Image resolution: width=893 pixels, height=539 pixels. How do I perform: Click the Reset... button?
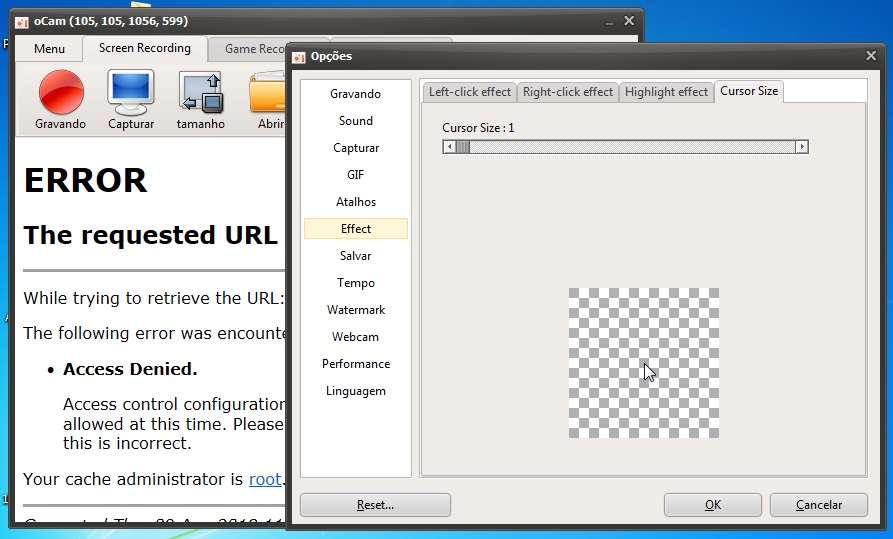point(375,505)
